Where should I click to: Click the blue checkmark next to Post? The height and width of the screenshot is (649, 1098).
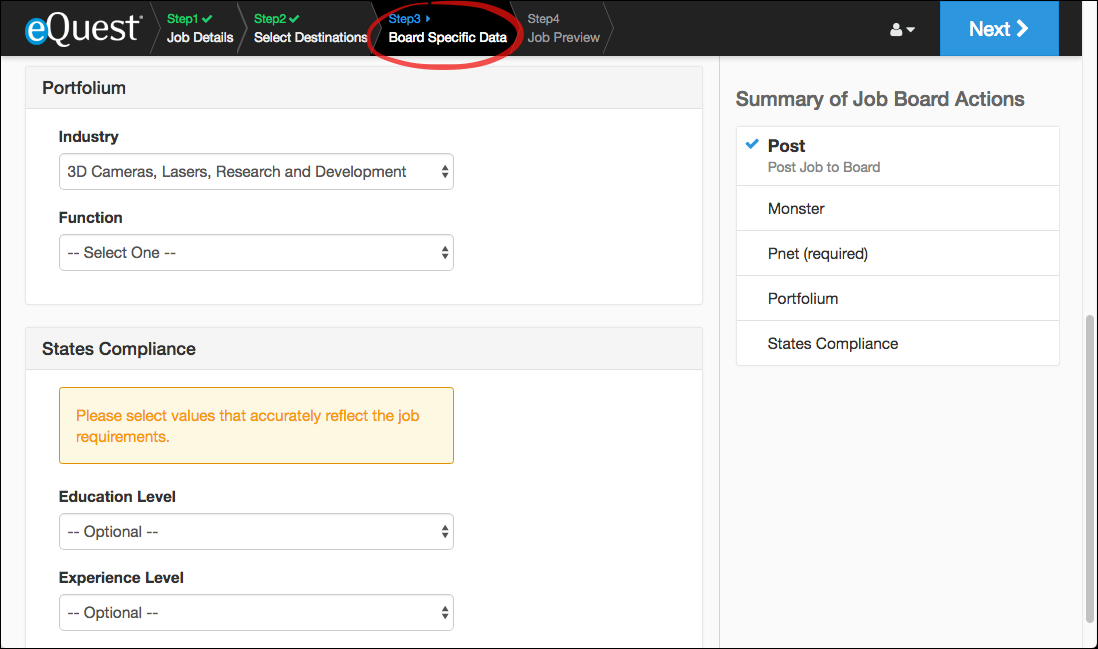pos(752,144)
